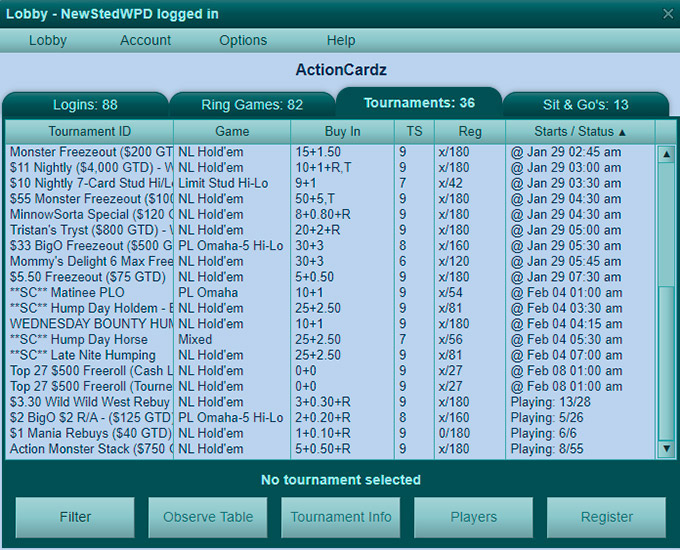The image size is (680, 550).
Task: Select the **SC** Matinee PLO row
Action: tap(330, 292)
